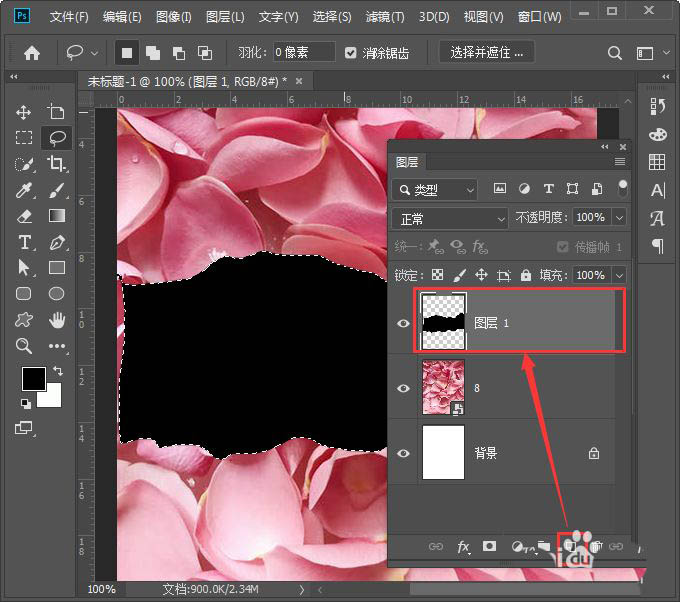Image resolution: width=680 pixels, height=602 pixels.
Task: Open the Layers panel menu
Action: point(620,162)
